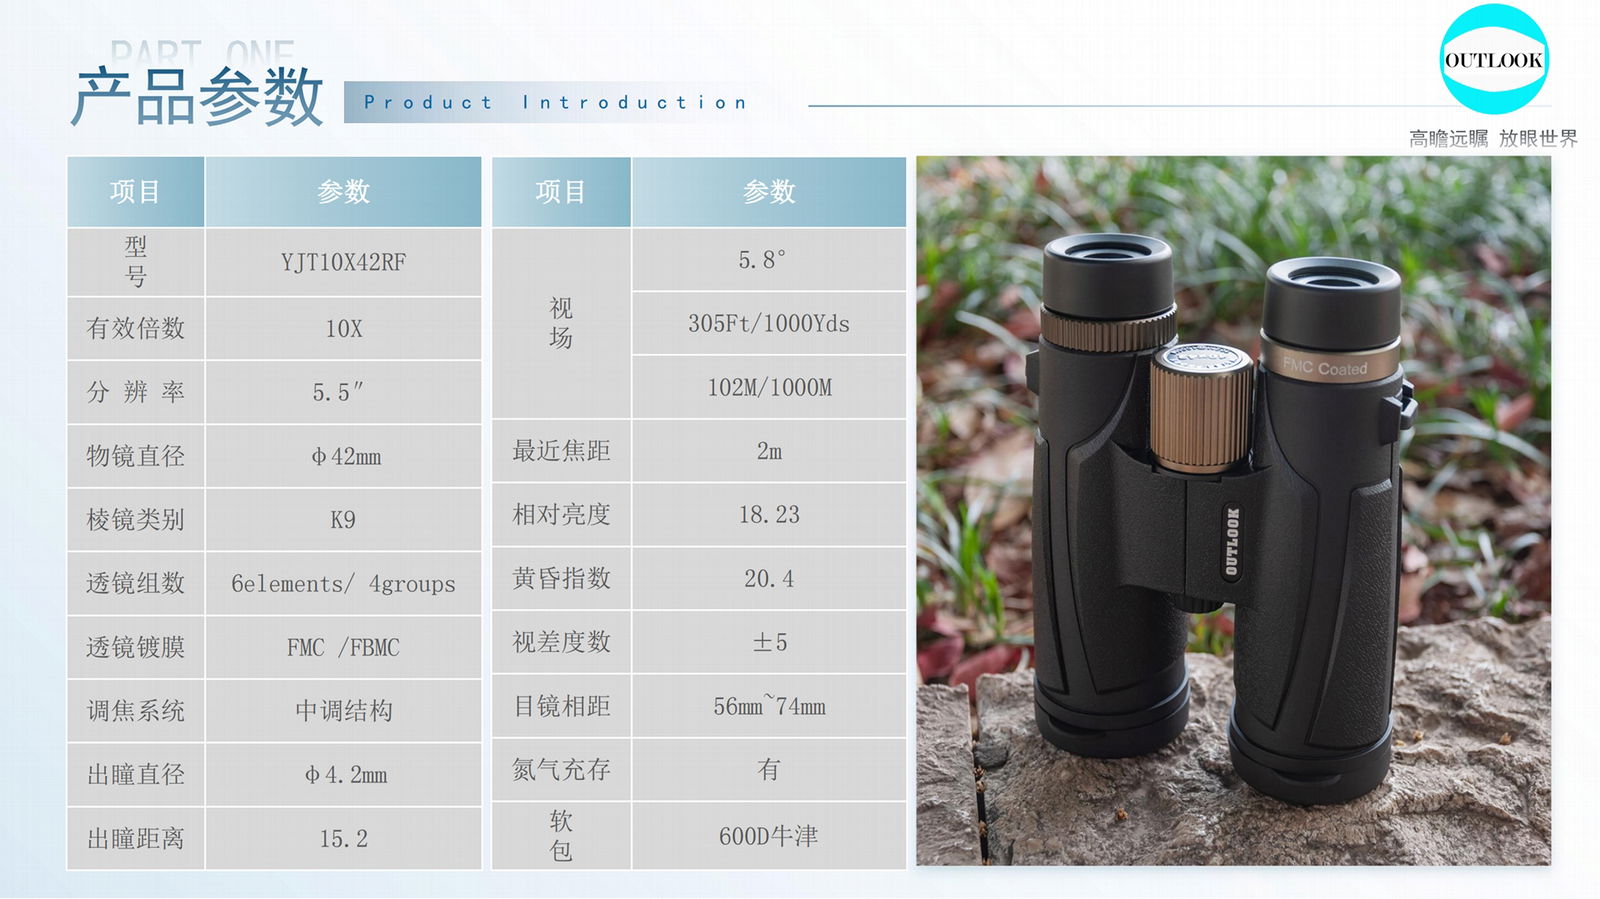The image size is (1600, 899).
Task: Click the '产品参数' title
Action: pos(197,96)
